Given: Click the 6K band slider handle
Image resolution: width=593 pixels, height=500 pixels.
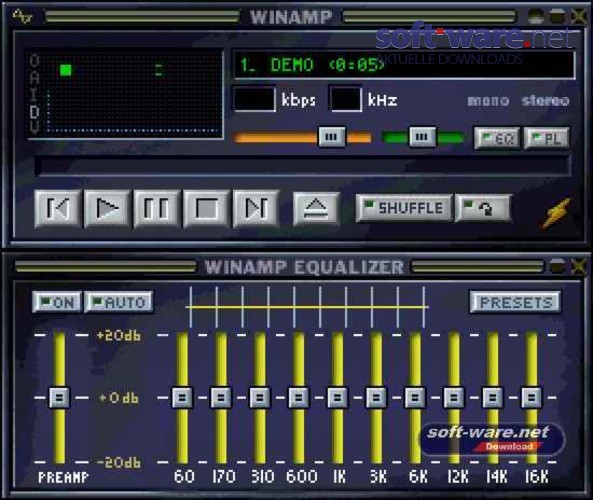Looking at the screenshot, I should click(x=415, y=397).
